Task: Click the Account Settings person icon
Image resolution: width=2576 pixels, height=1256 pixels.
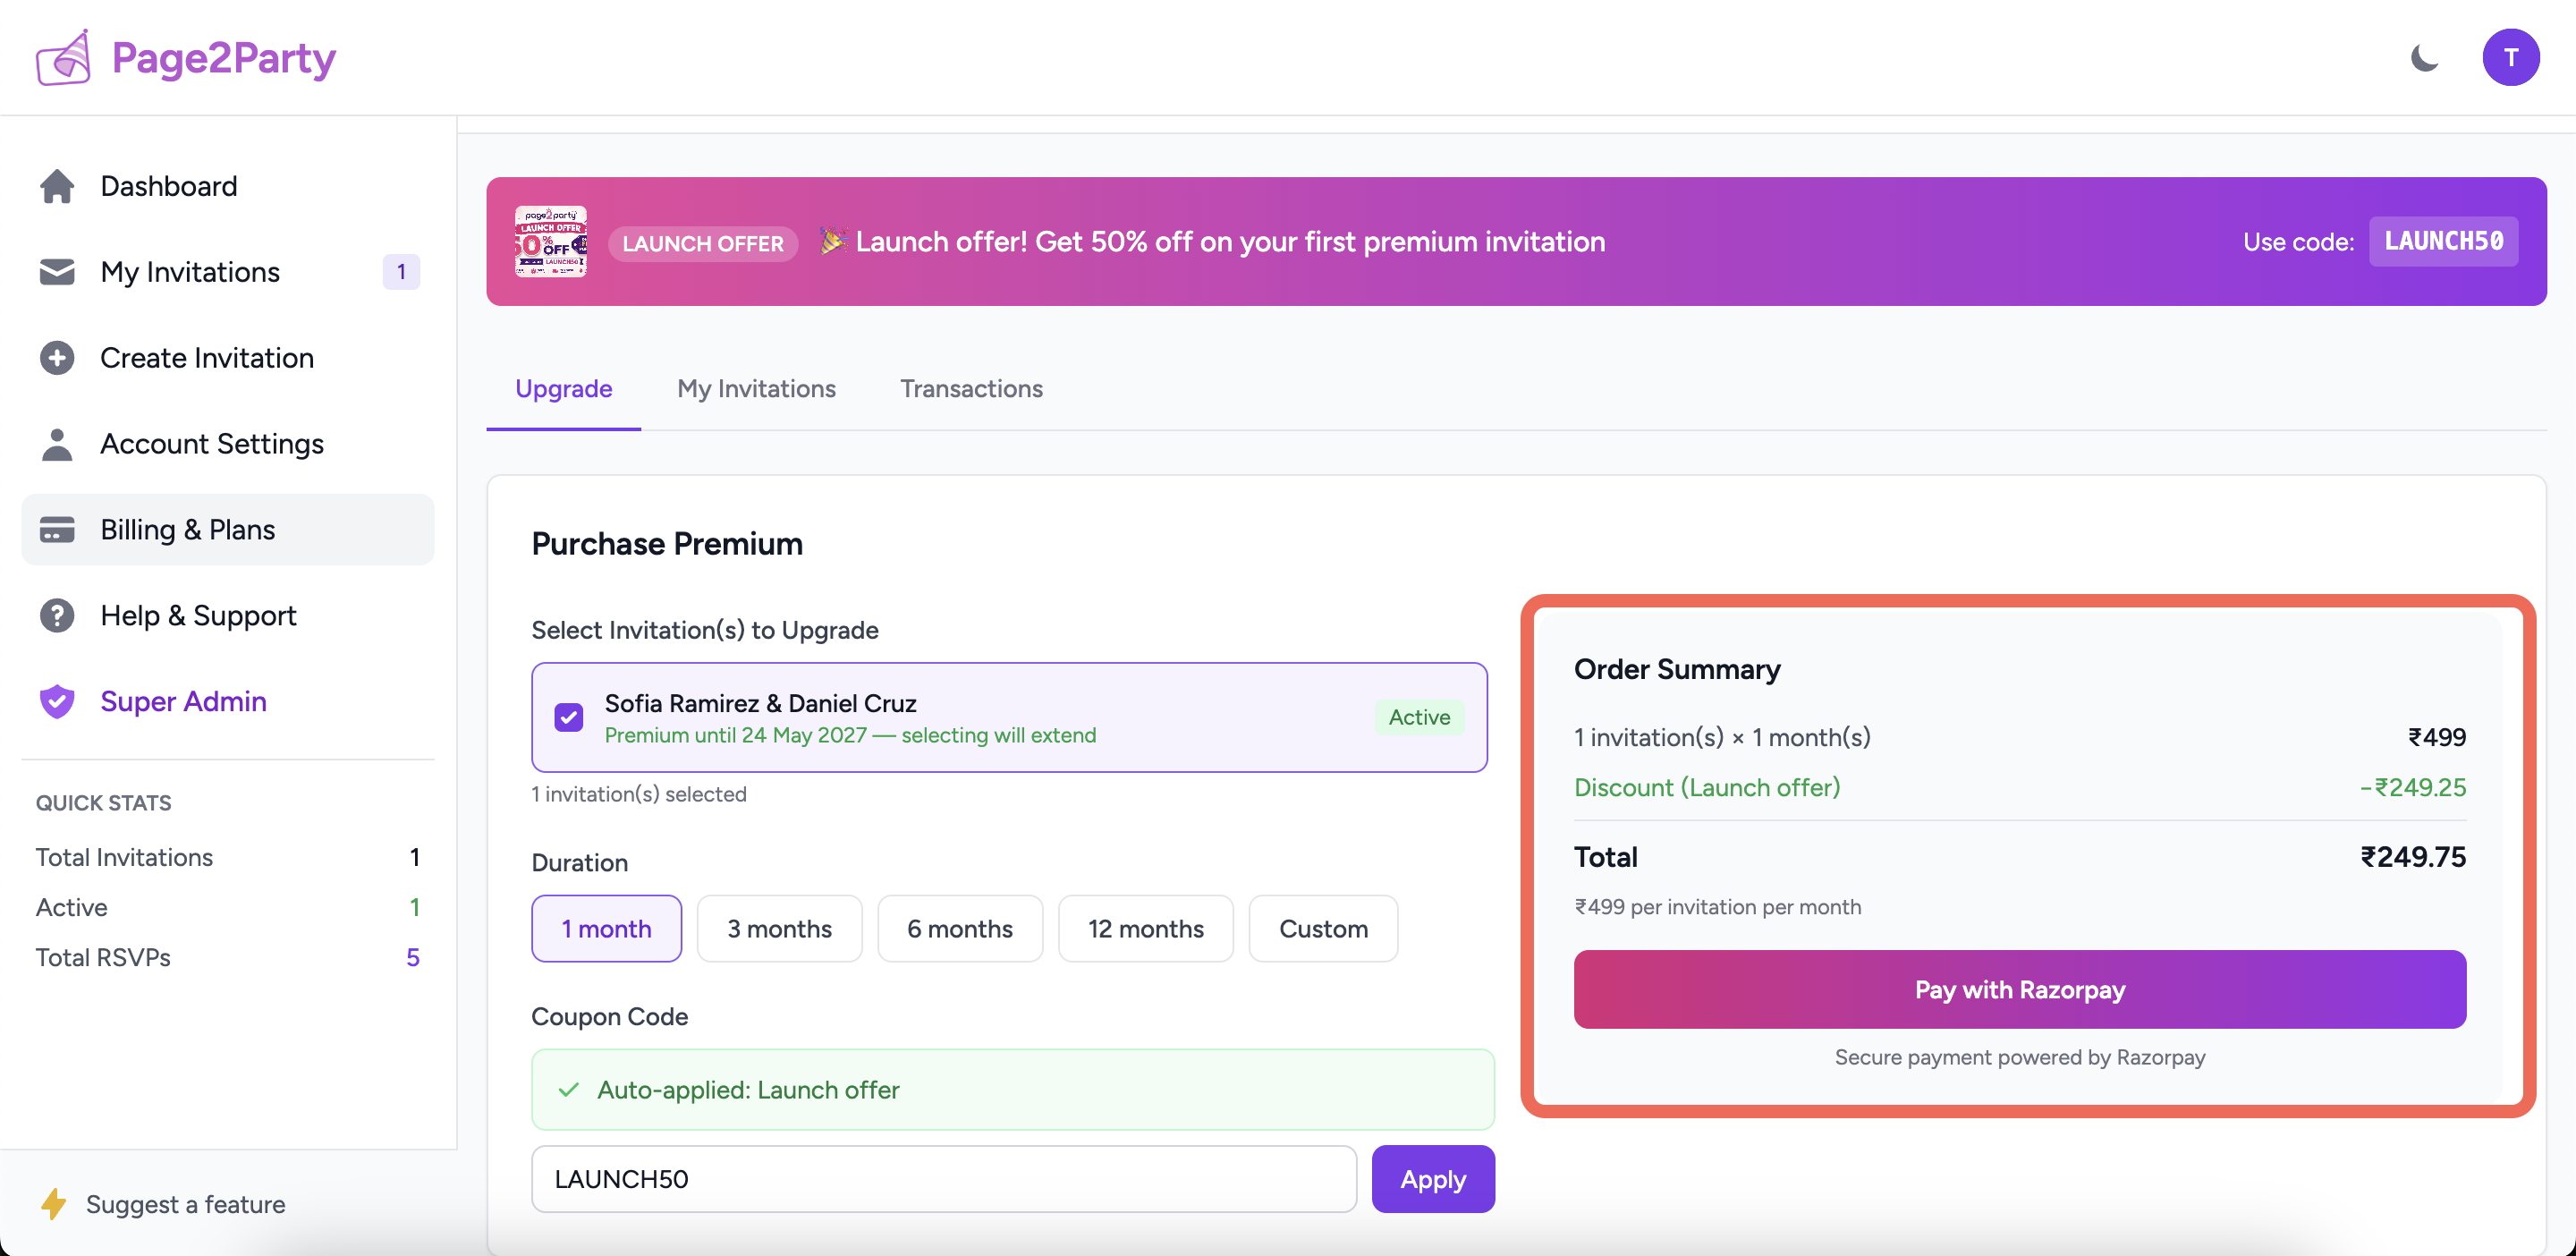Action: [x=57, y=444]
